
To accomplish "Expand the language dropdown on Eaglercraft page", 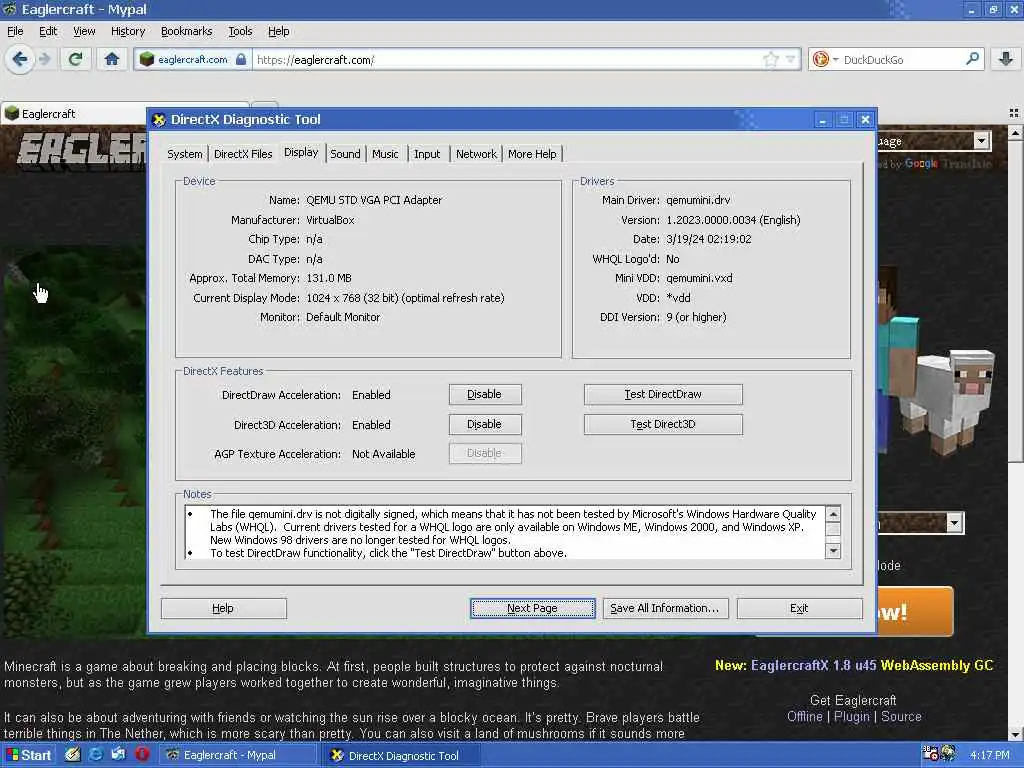I will coord(981,141).
